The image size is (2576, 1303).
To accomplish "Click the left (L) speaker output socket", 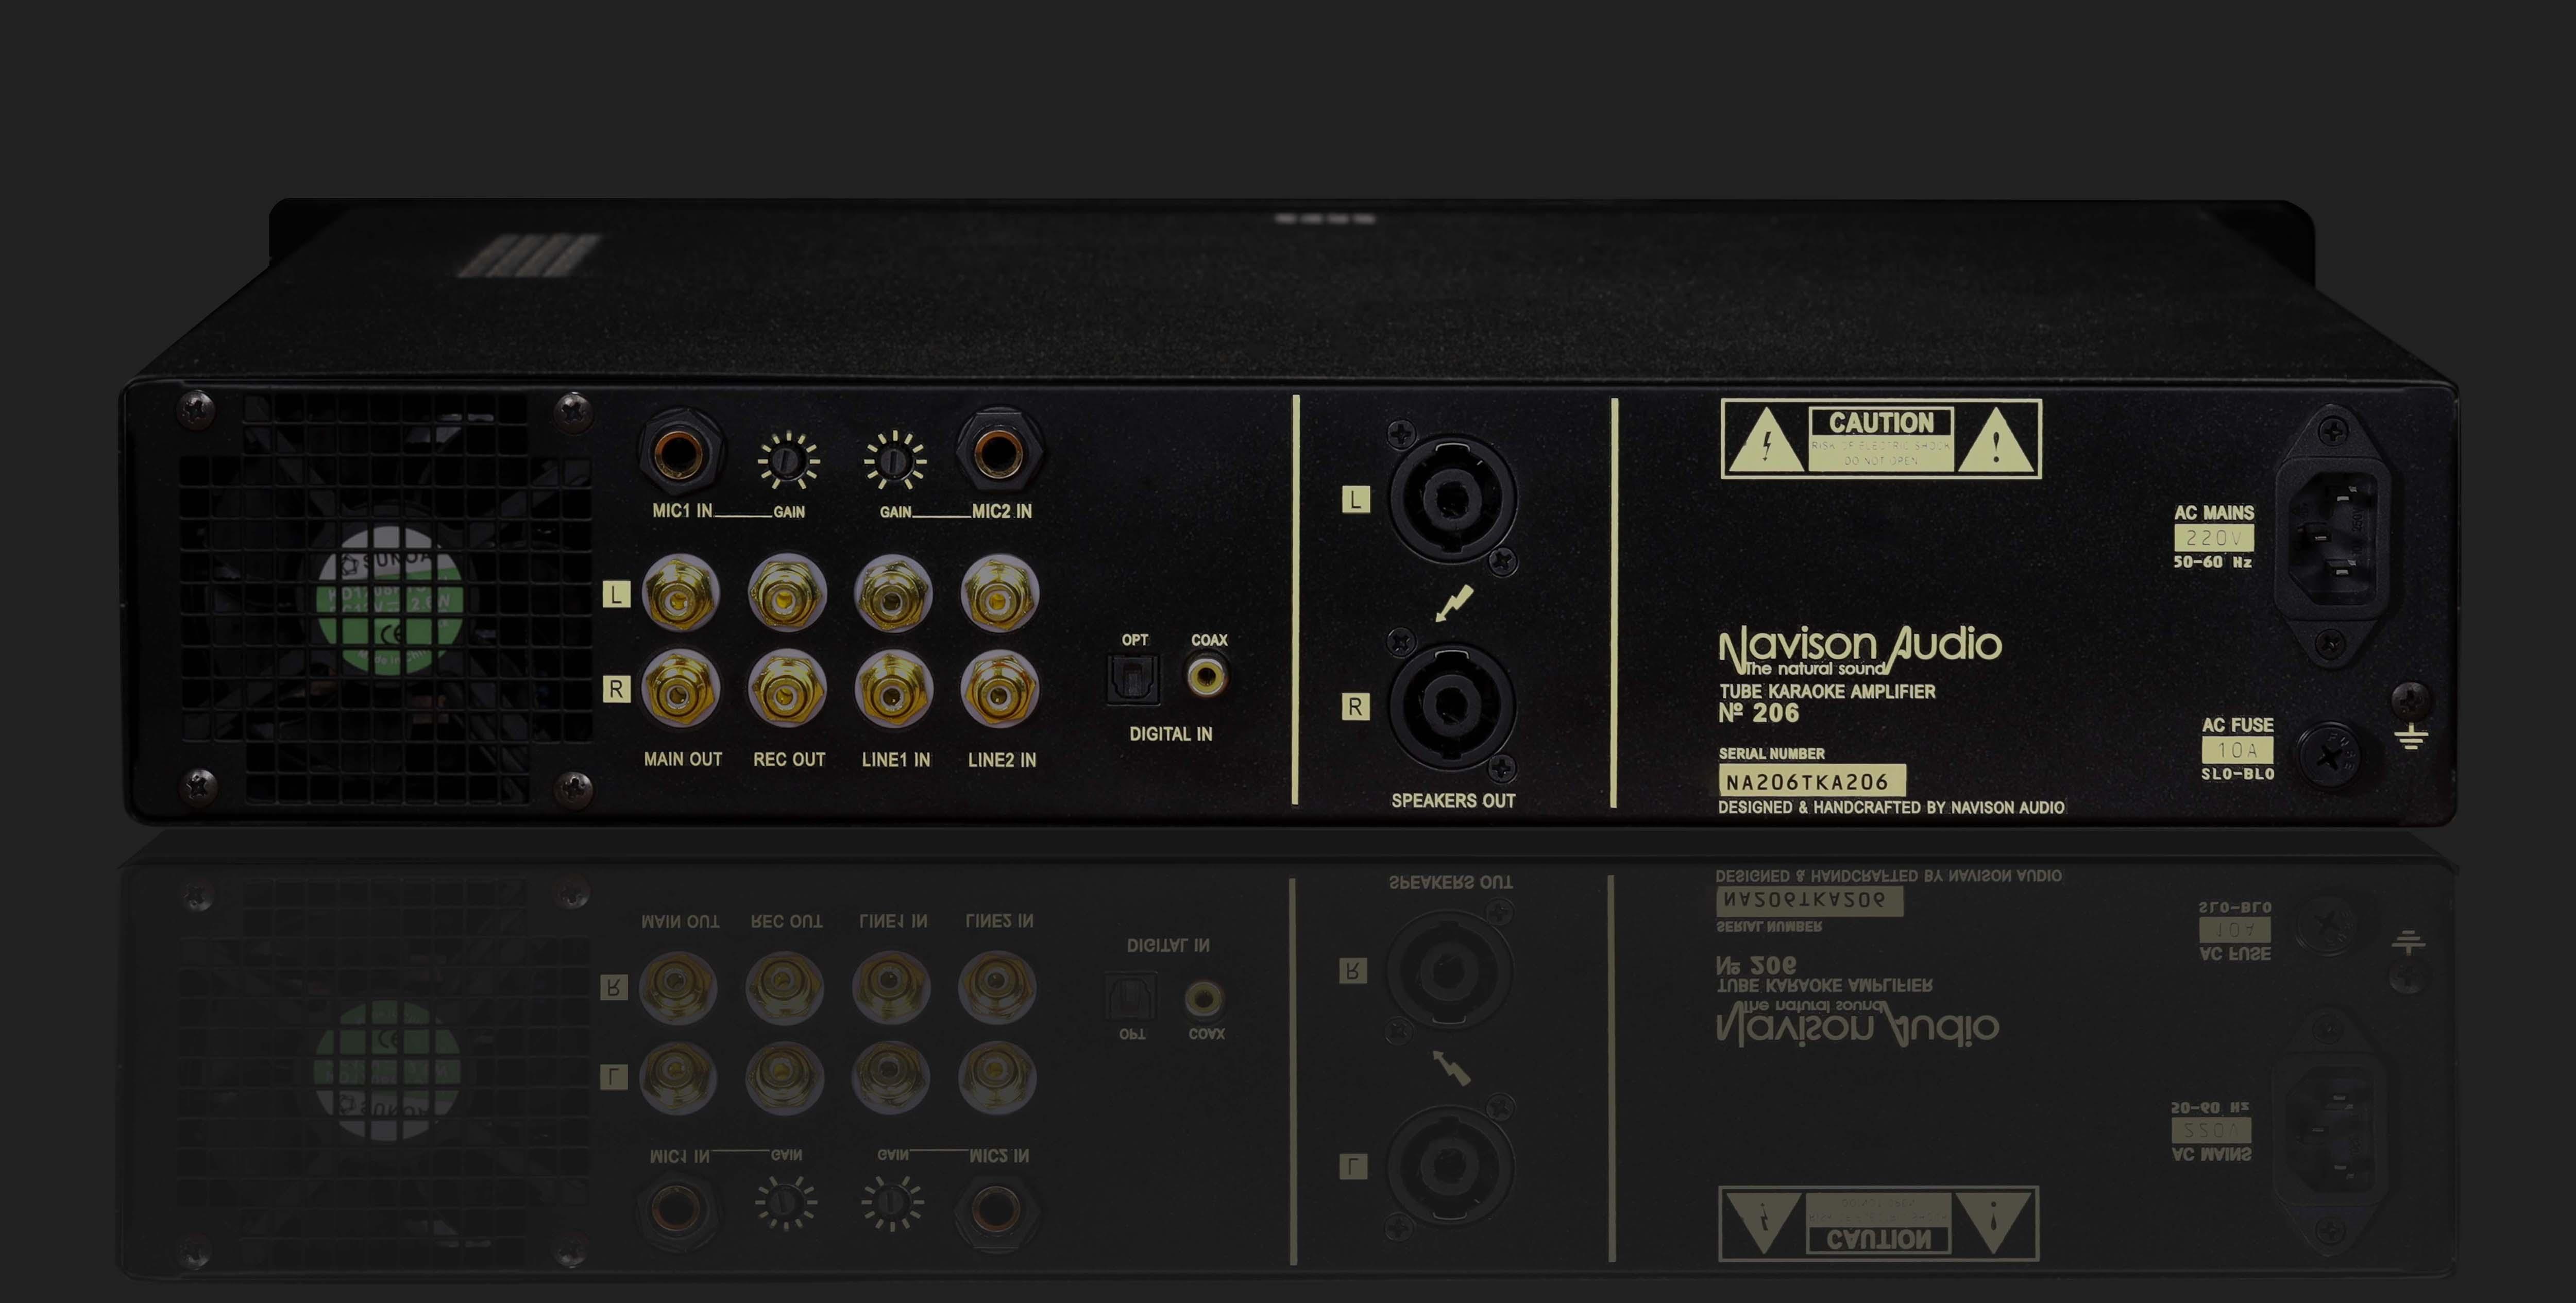I will 1452,498.
